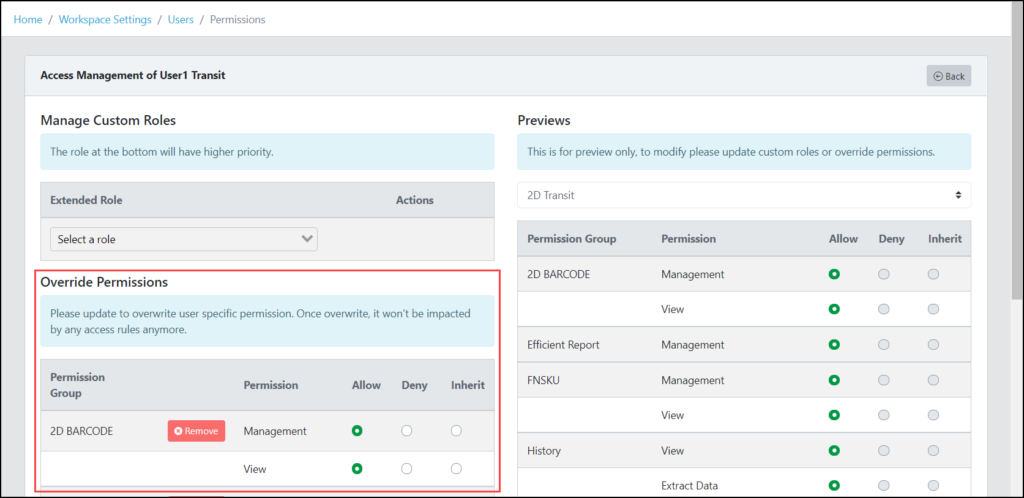Choose Inherit for 2D BARCODE View override
Image resolution: width=1024 pixels, height=498 pixels.
[x=456, y=469]
